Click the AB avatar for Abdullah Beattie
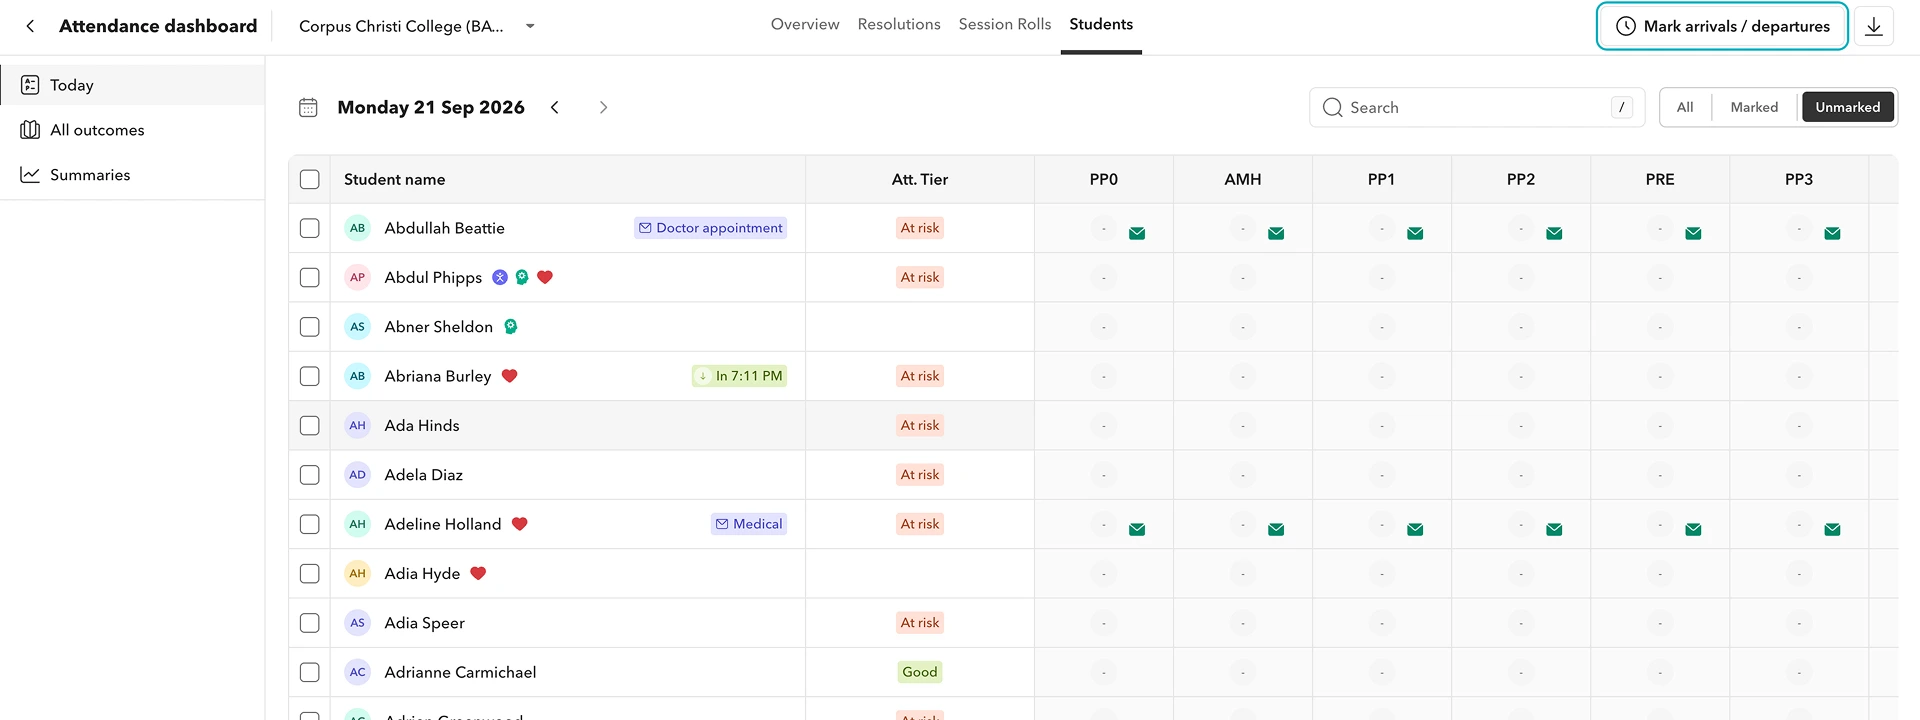 [x=357, y=228]
